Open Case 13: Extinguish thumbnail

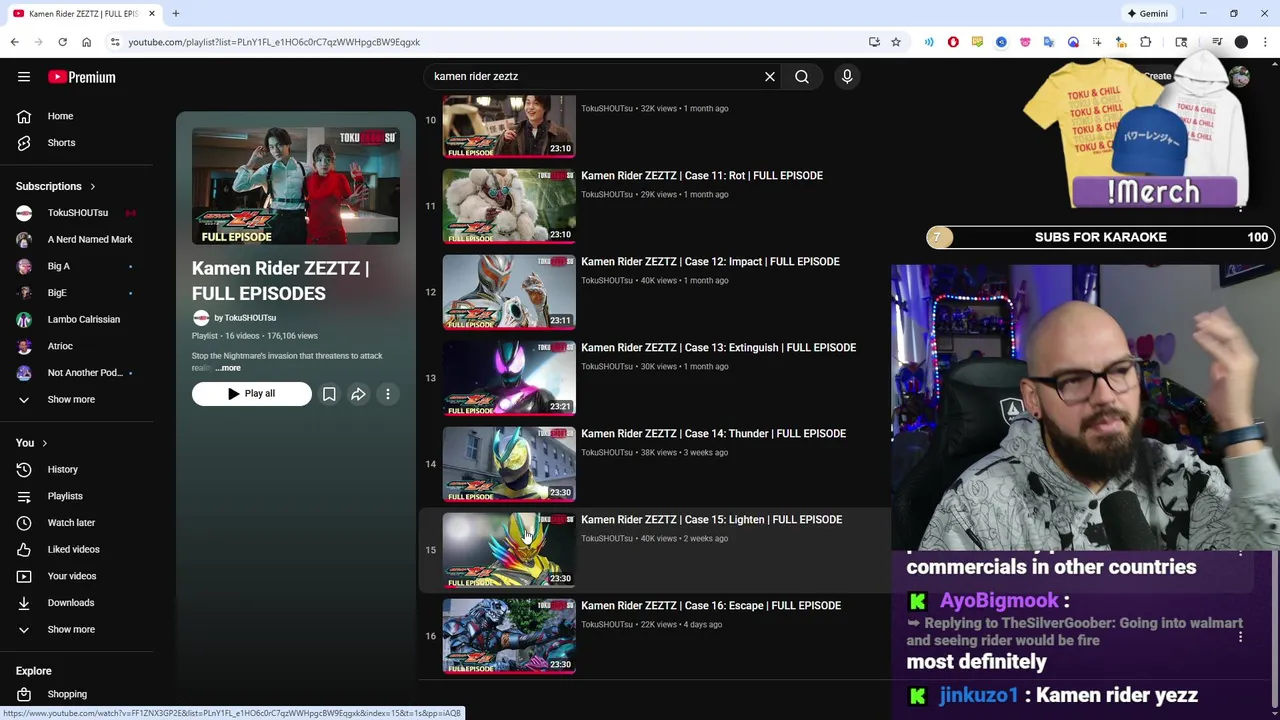point(509,378)
